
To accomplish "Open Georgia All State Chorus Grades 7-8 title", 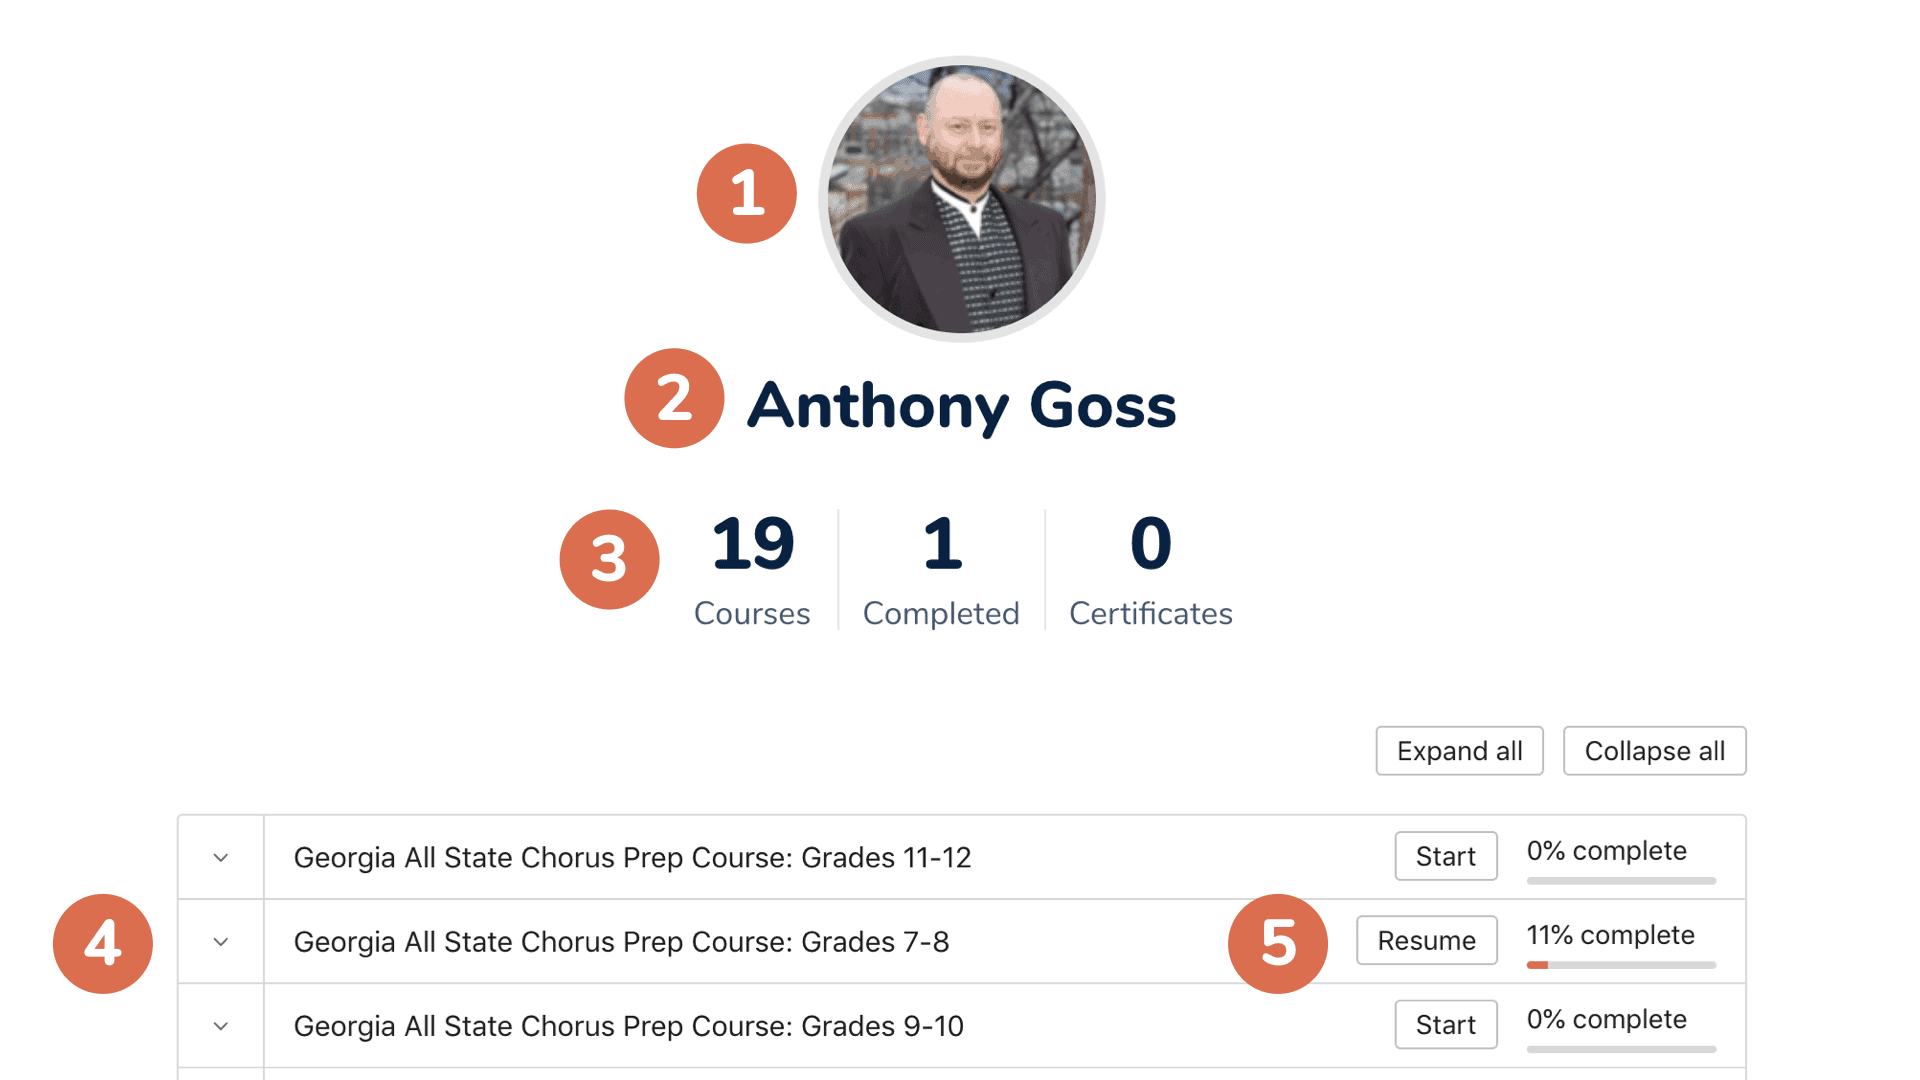I will pos(621,942).
